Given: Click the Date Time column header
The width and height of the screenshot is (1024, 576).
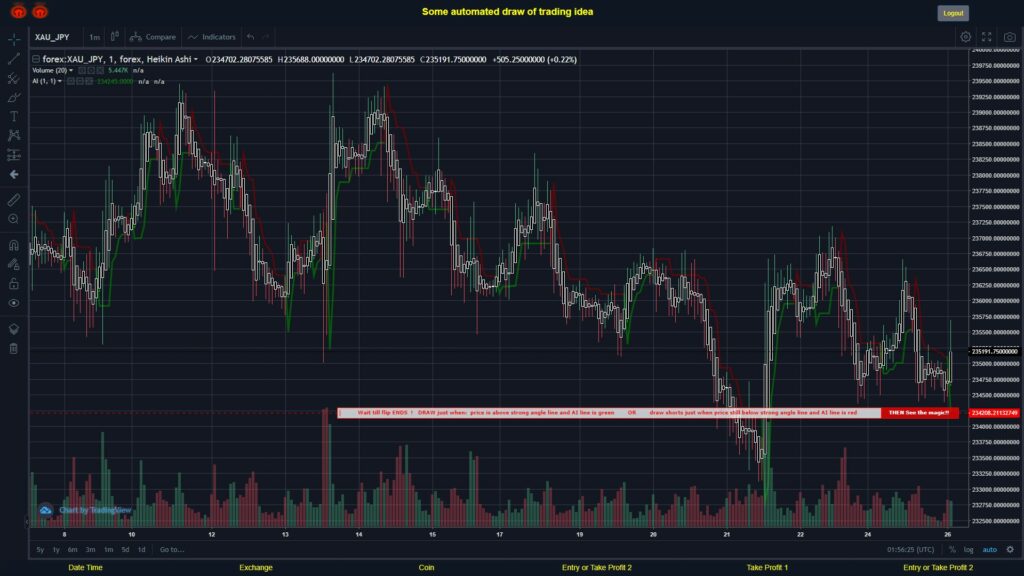Looking at the screenshot, I should click(86, 568).
